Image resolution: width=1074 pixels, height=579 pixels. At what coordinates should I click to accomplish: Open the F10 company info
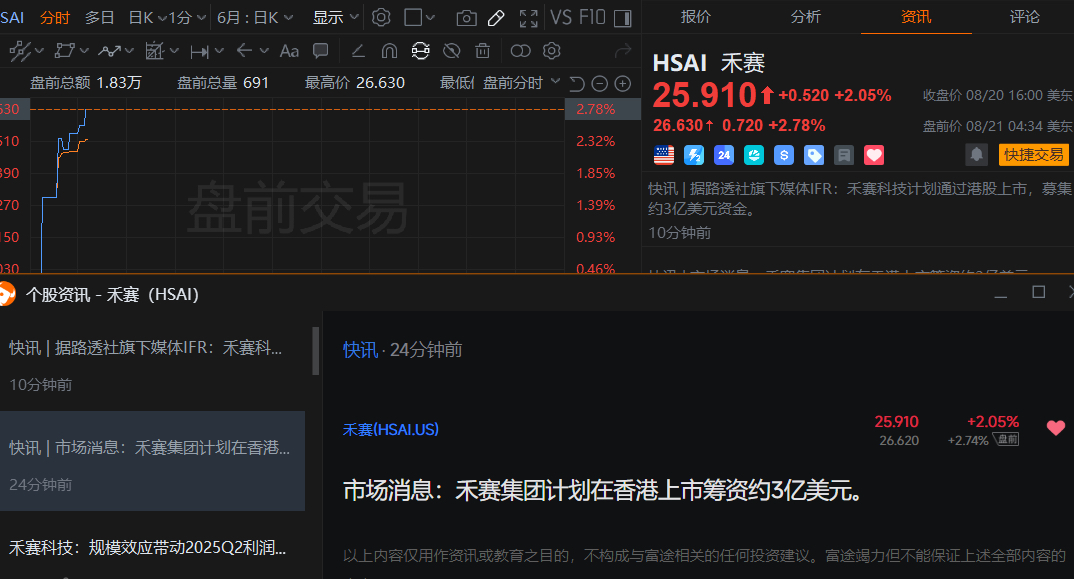pyautogui.click(x=592, y=17)
